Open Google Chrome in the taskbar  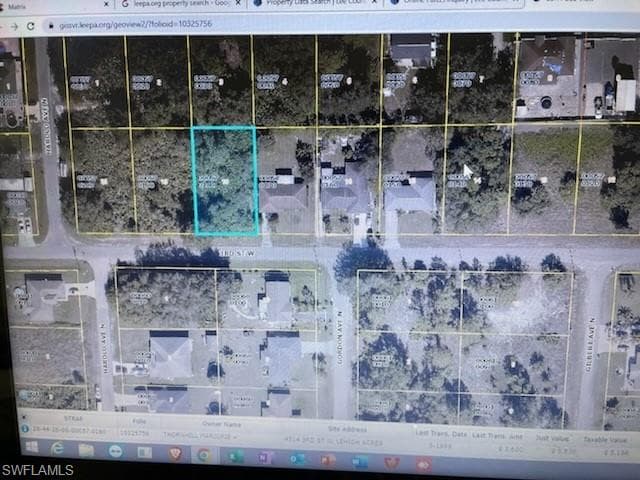pyautogui.click(x=204, y=455)
